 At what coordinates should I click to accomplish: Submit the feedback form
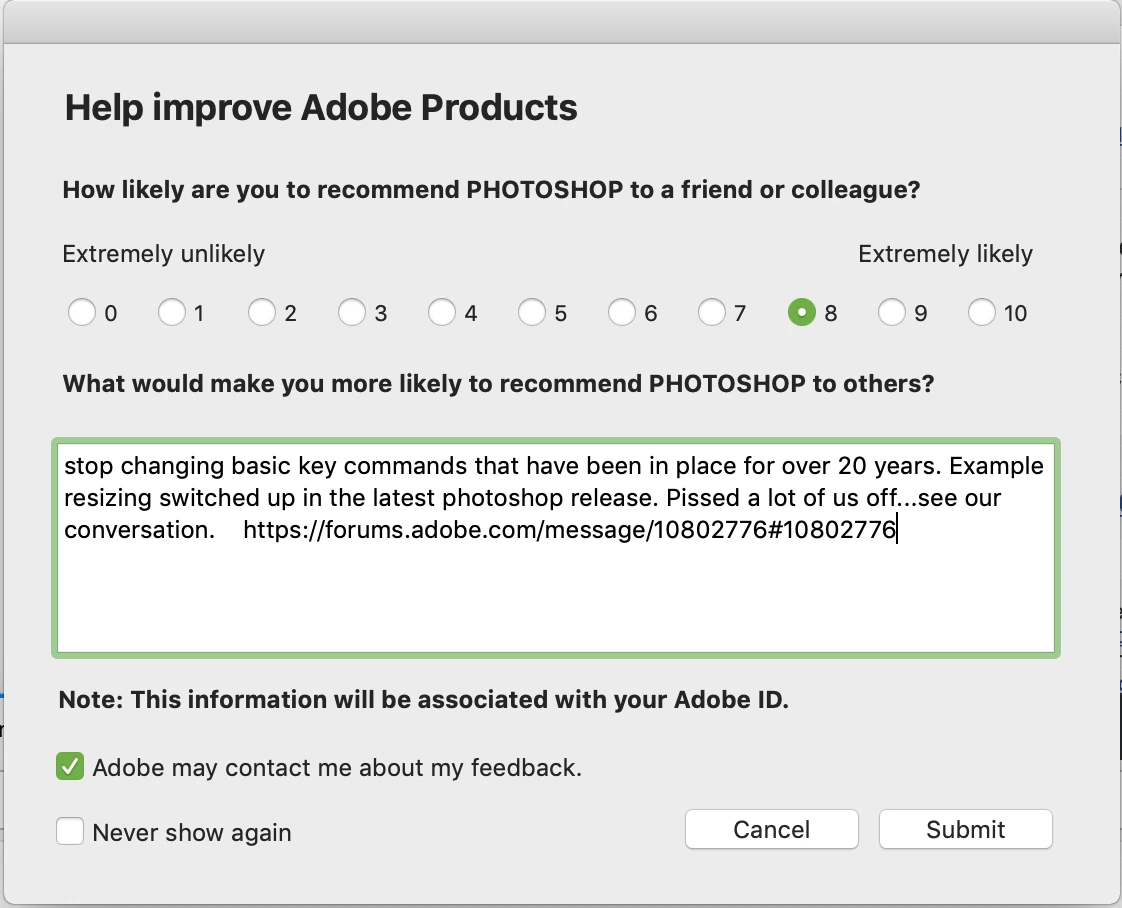(x=965, y=829)
